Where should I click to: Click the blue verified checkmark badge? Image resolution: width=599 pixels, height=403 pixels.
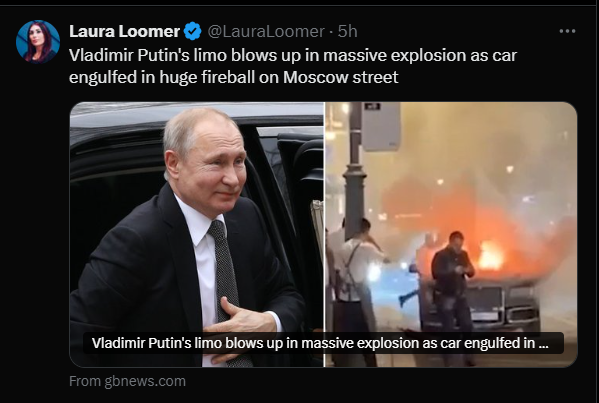tap(193, 31)
